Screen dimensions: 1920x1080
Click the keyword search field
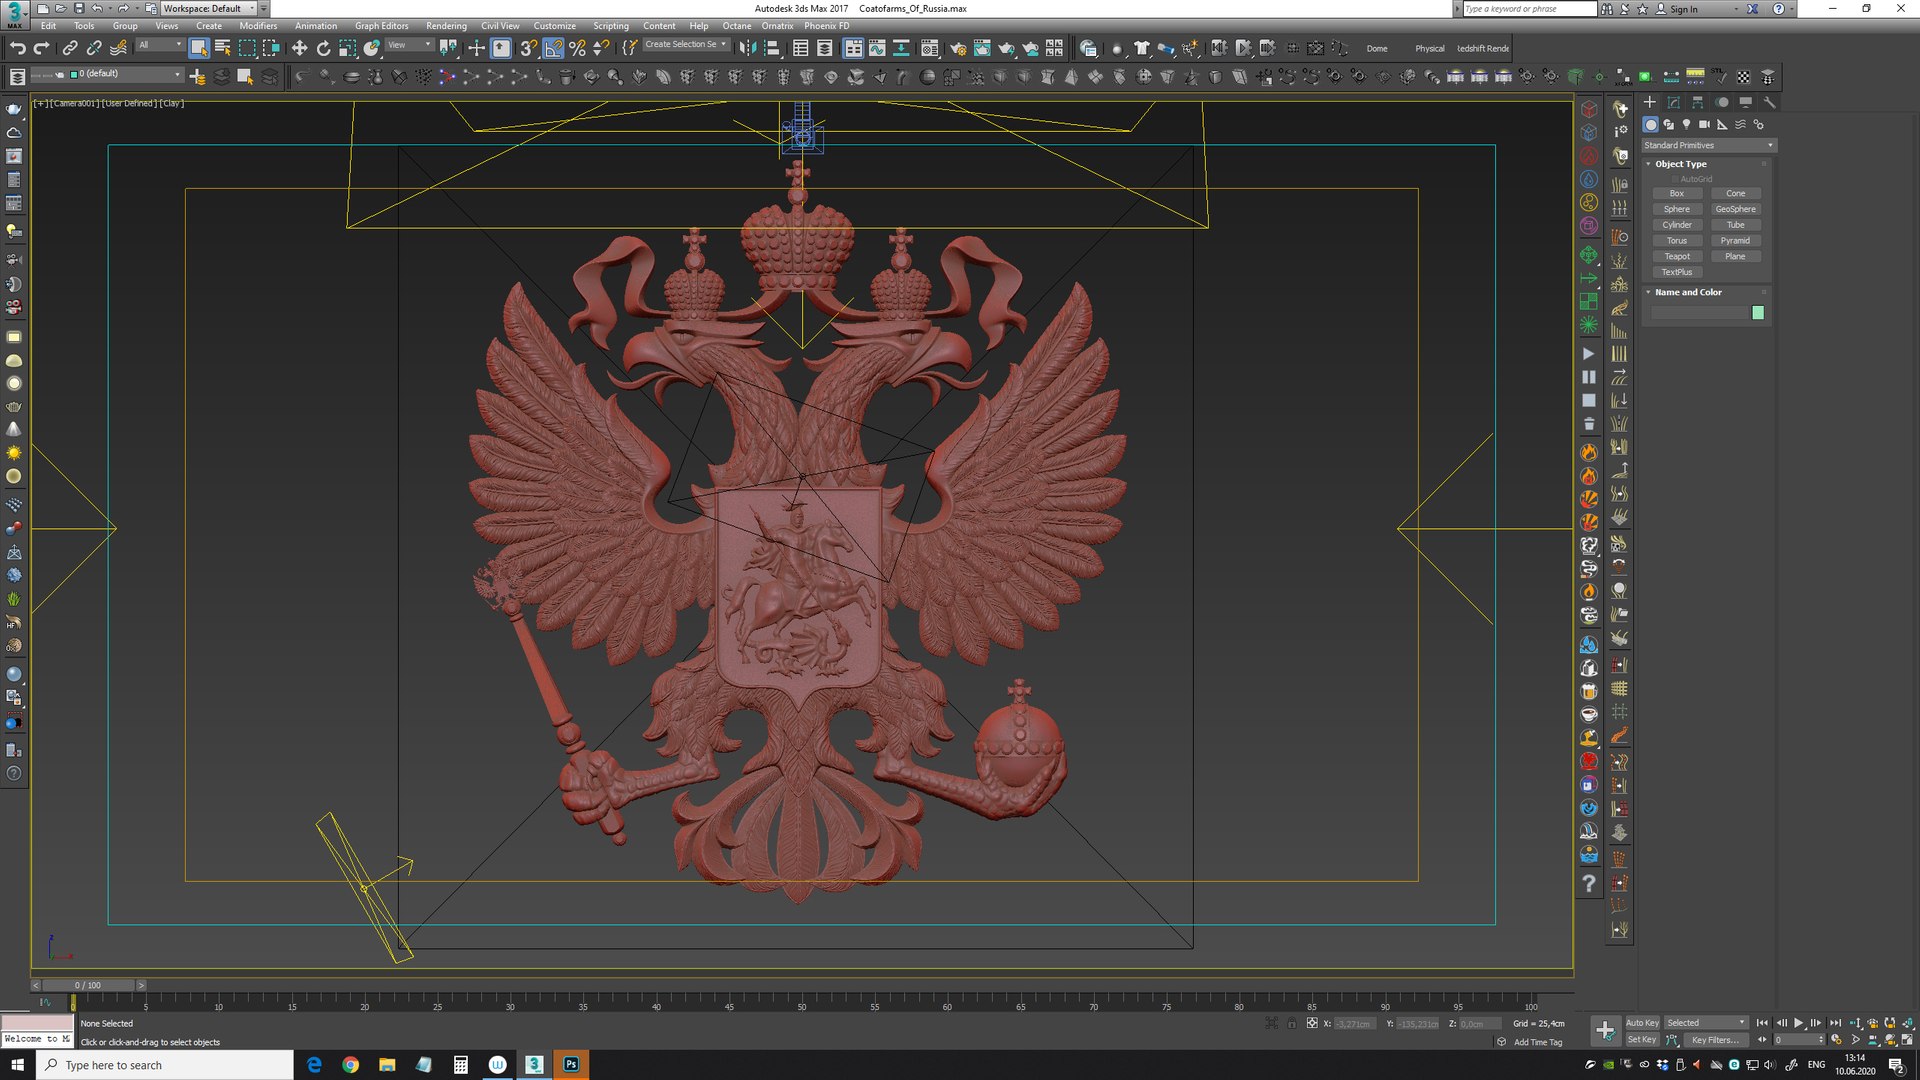[1529, 9]
